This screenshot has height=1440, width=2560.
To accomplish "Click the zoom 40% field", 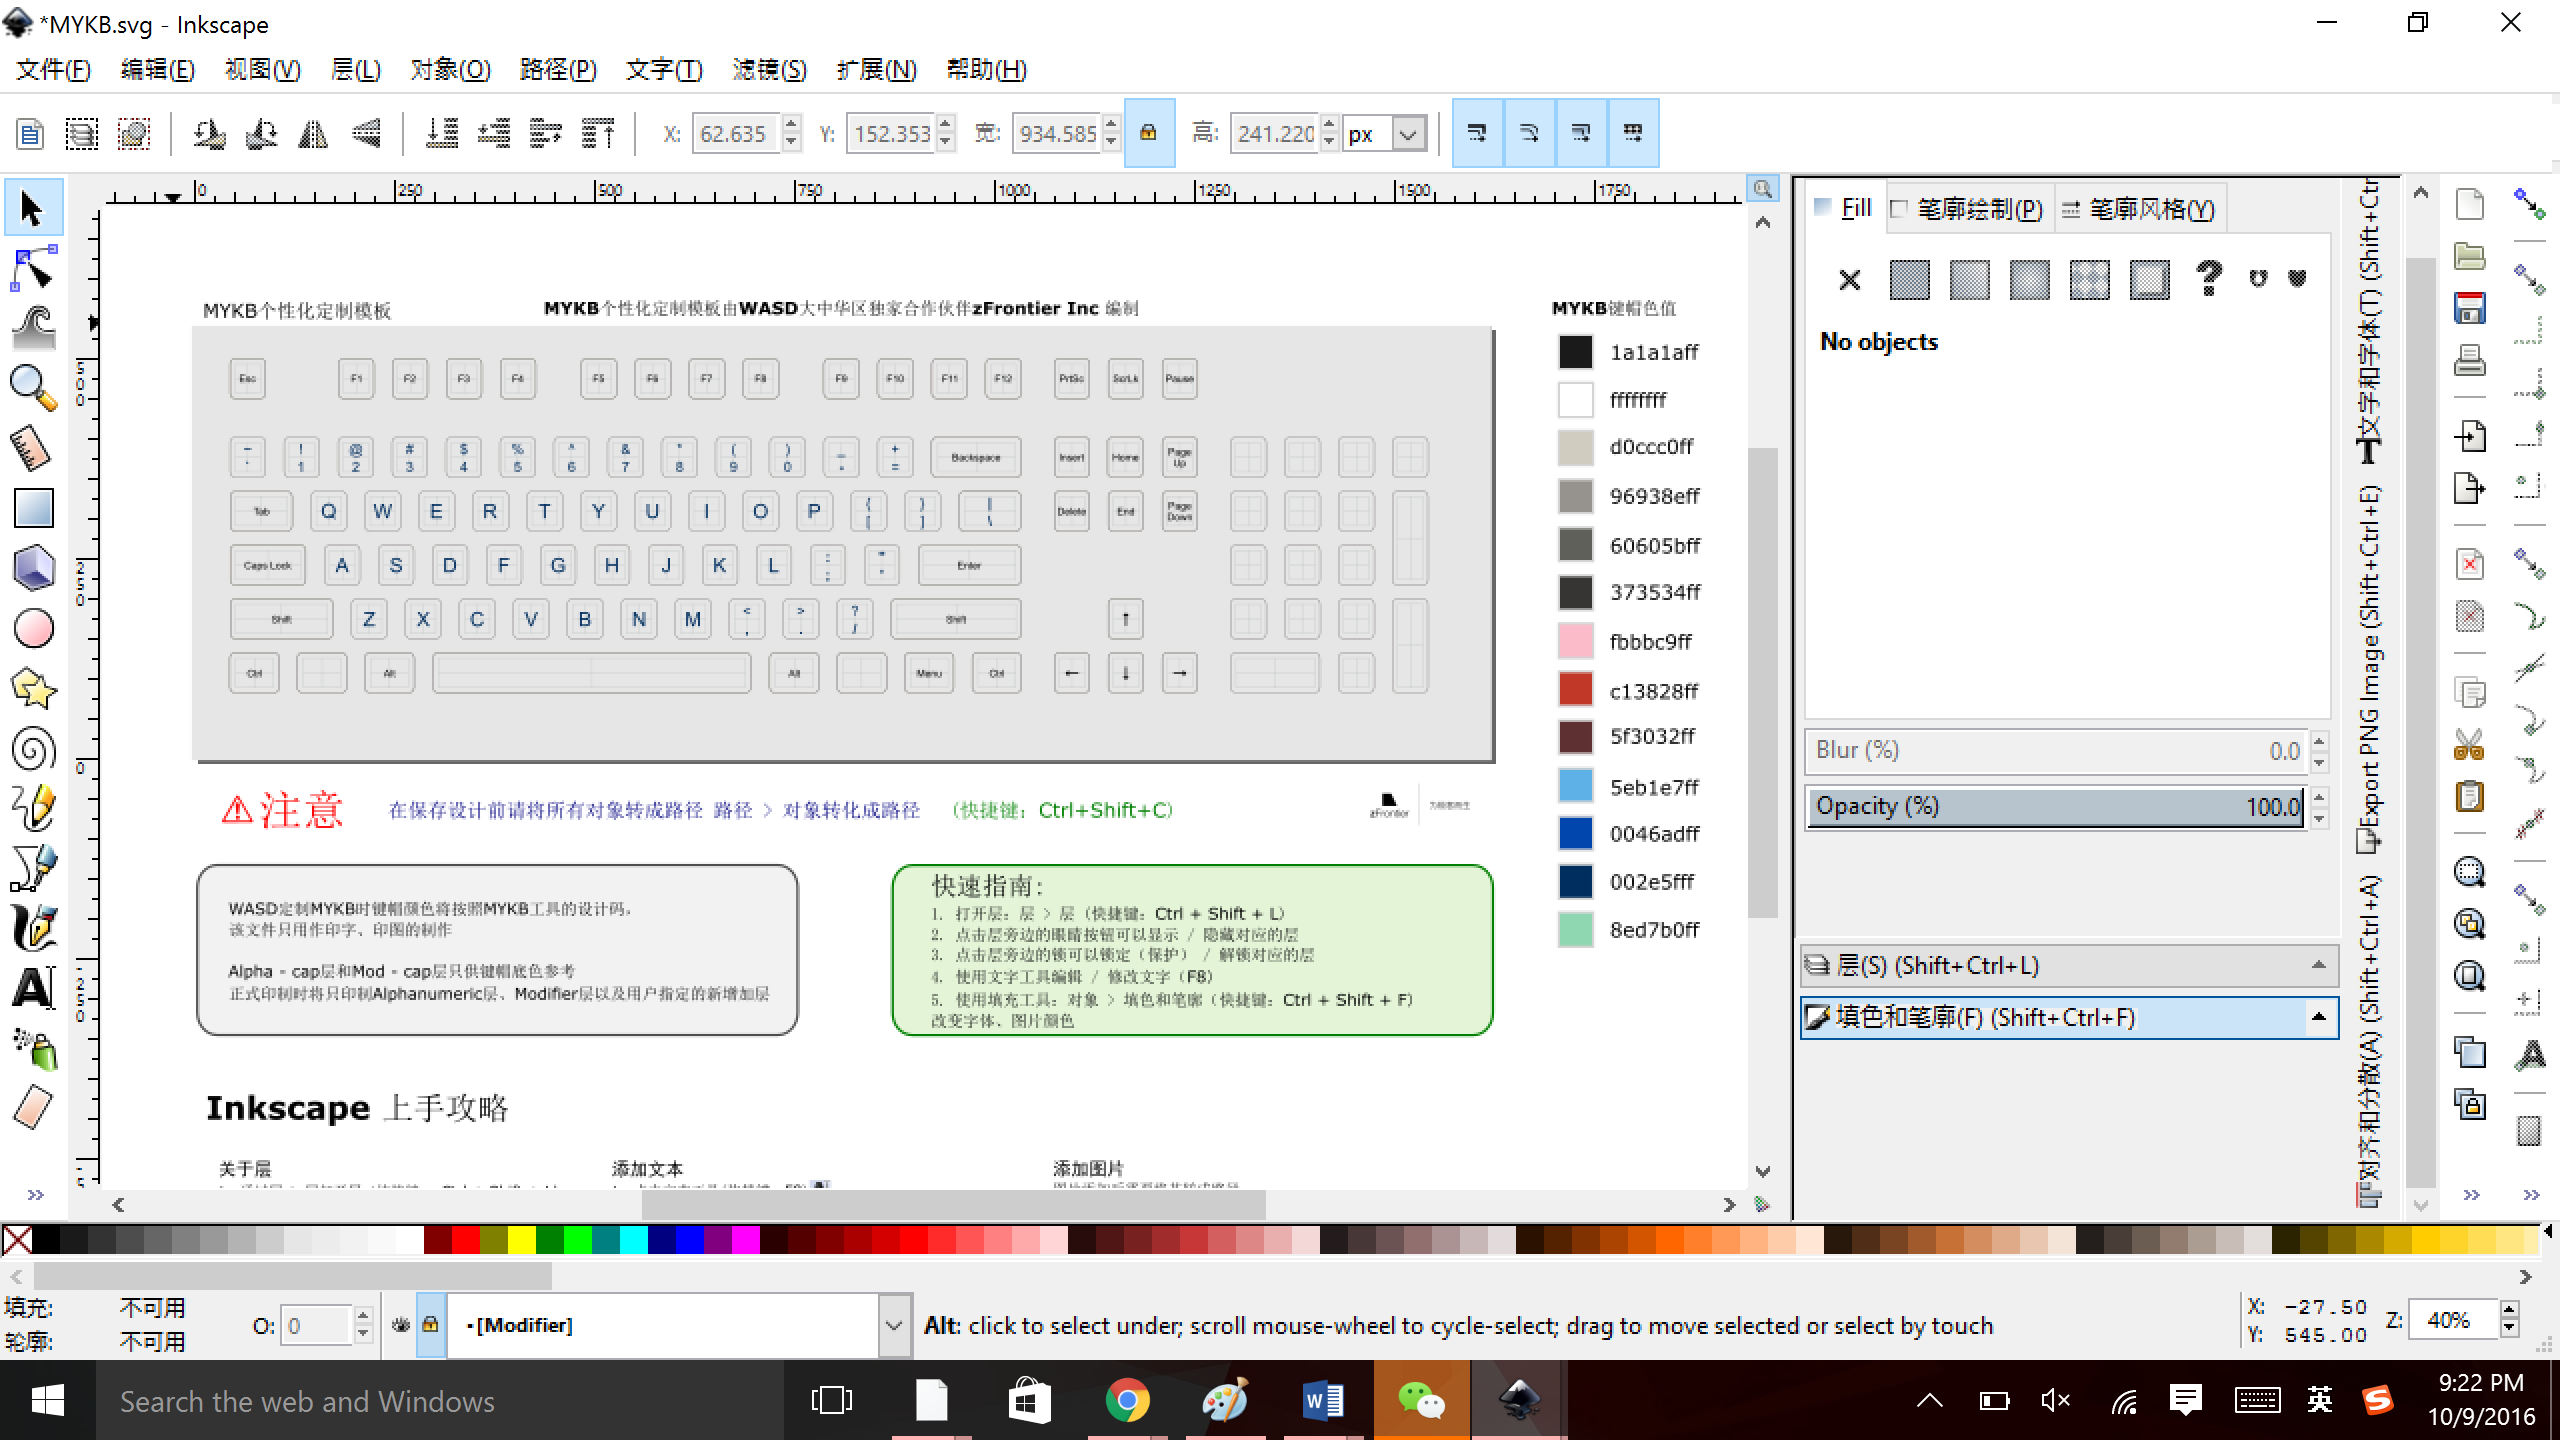I will coord(2454,1320).
